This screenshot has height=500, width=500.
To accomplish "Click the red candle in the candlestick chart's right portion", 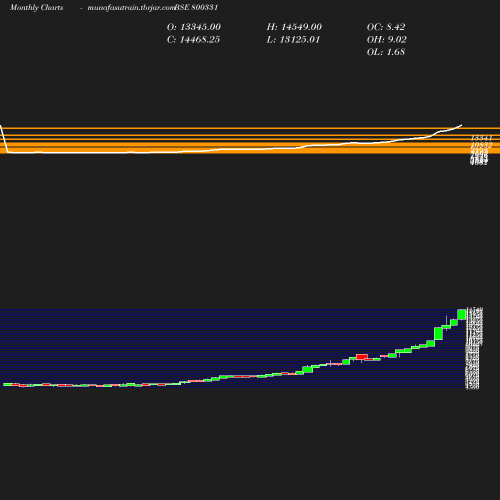I will [x=362, y=357].
